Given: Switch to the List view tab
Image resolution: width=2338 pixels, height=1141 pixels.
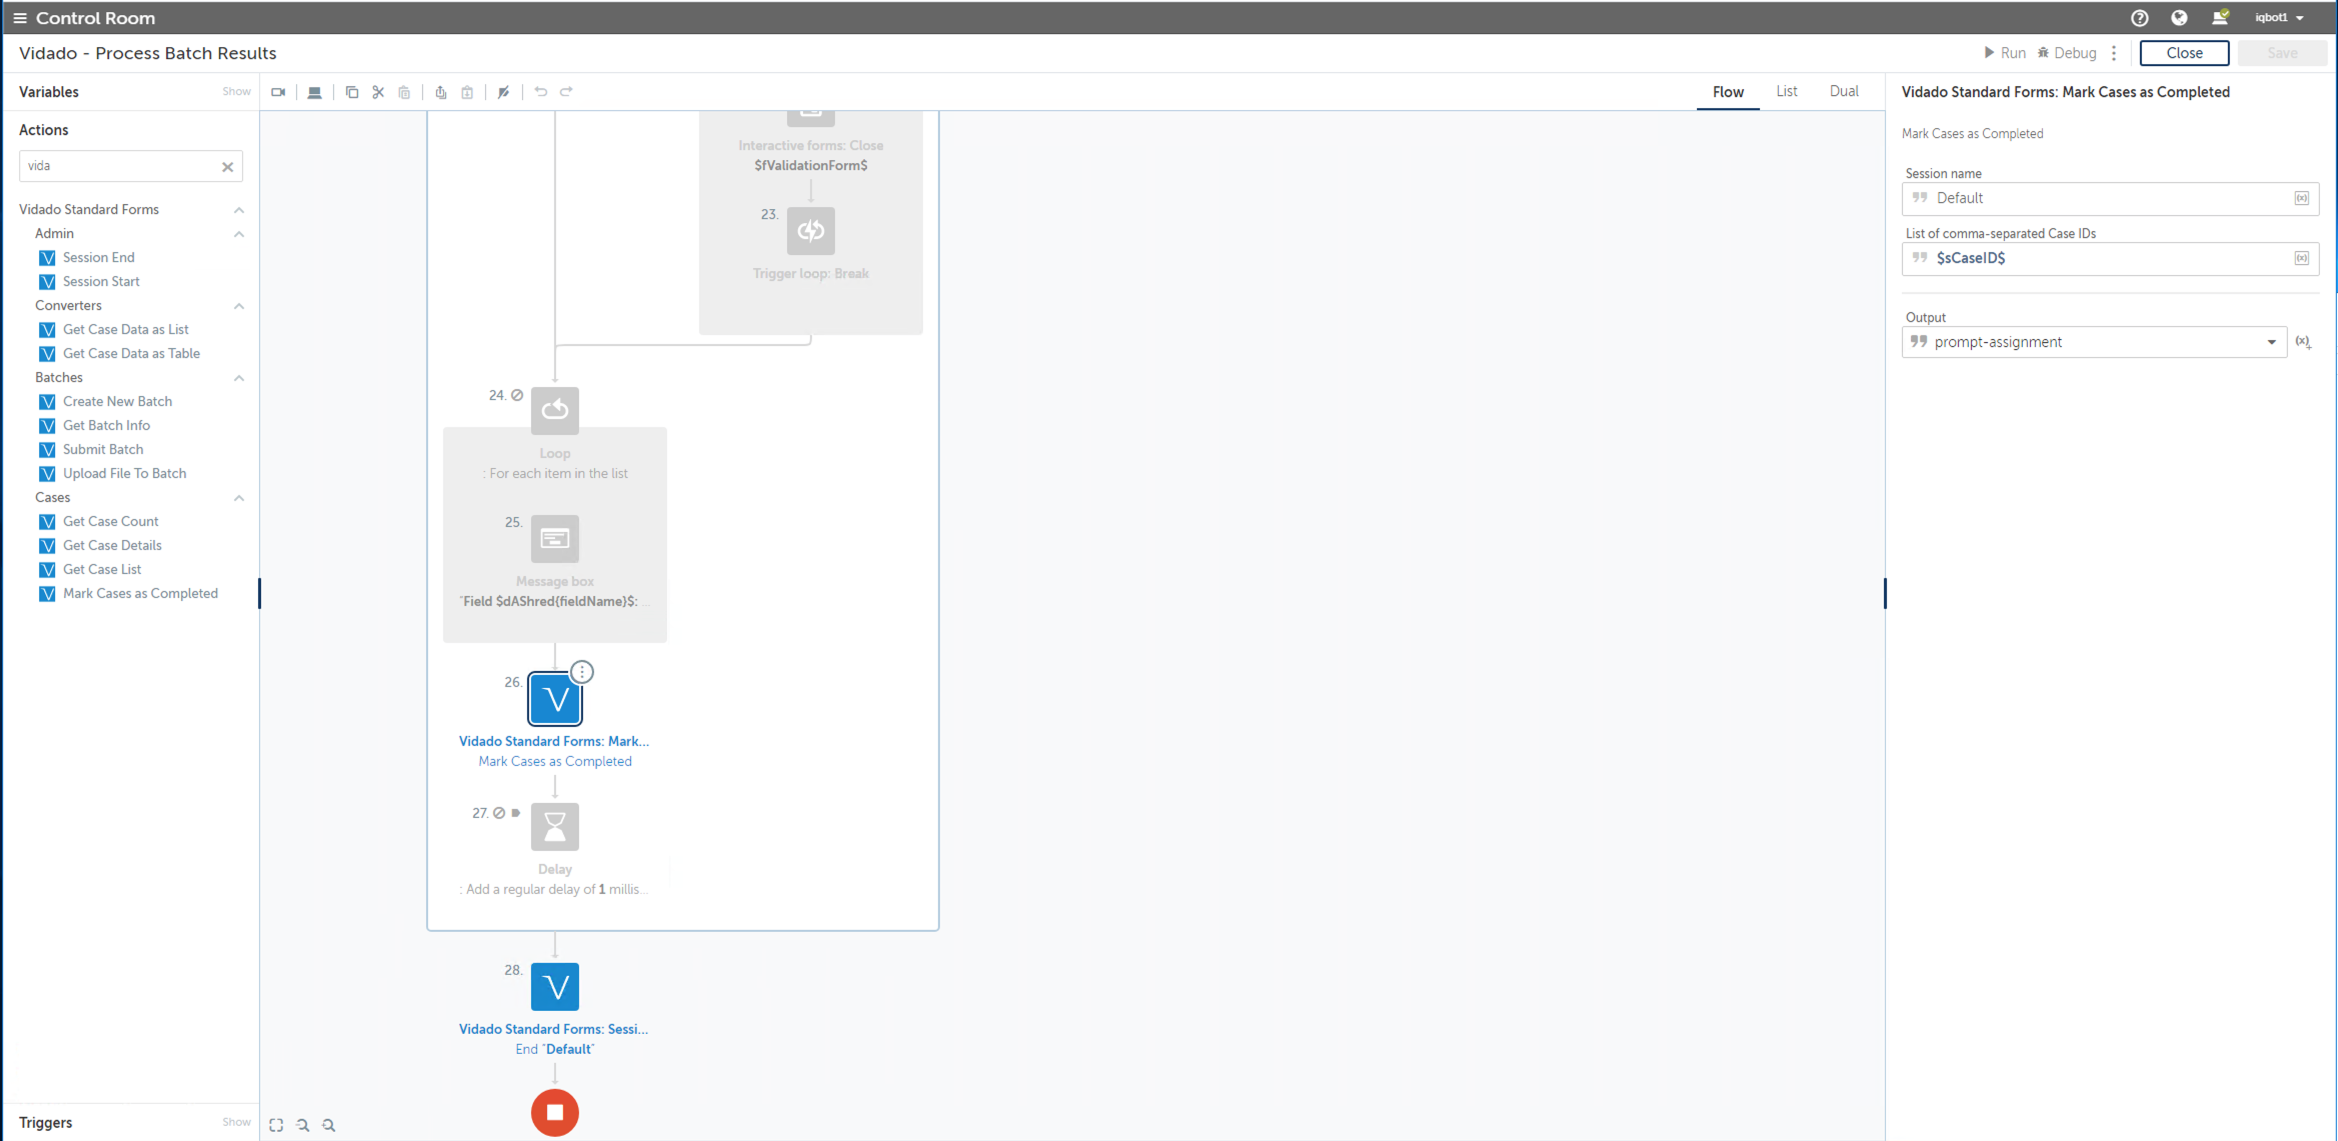Looking at the screenshot, I should (1786, 91).
